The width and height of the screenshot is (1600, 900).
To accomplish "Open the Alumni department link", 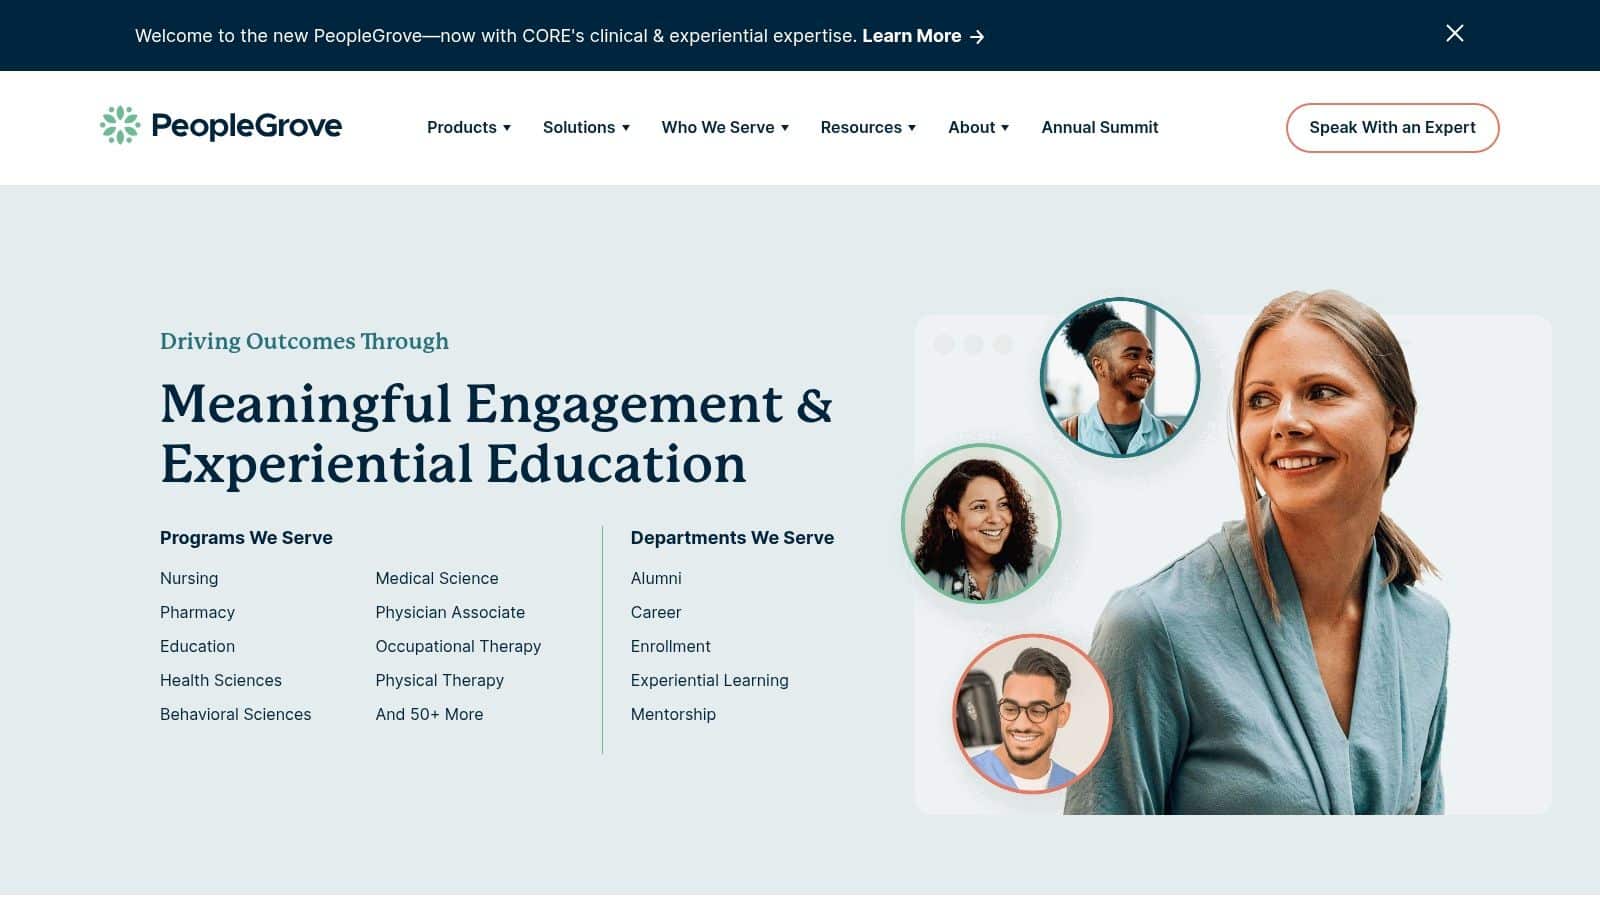I will coord(656,578).
